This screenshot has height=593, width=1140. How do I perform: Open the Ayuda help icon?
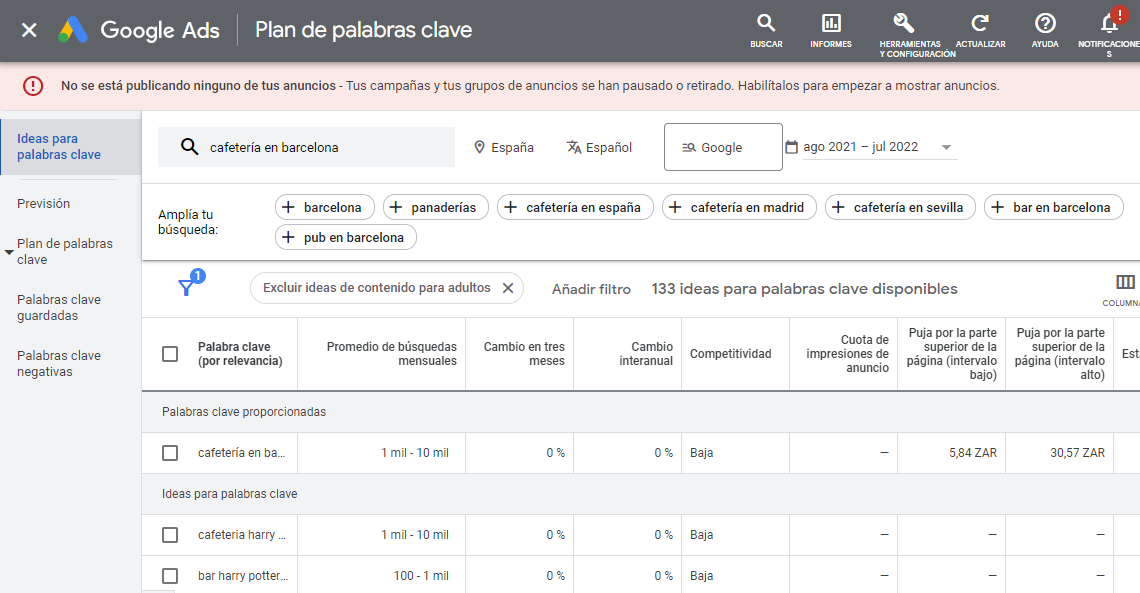click(1045, 24)
